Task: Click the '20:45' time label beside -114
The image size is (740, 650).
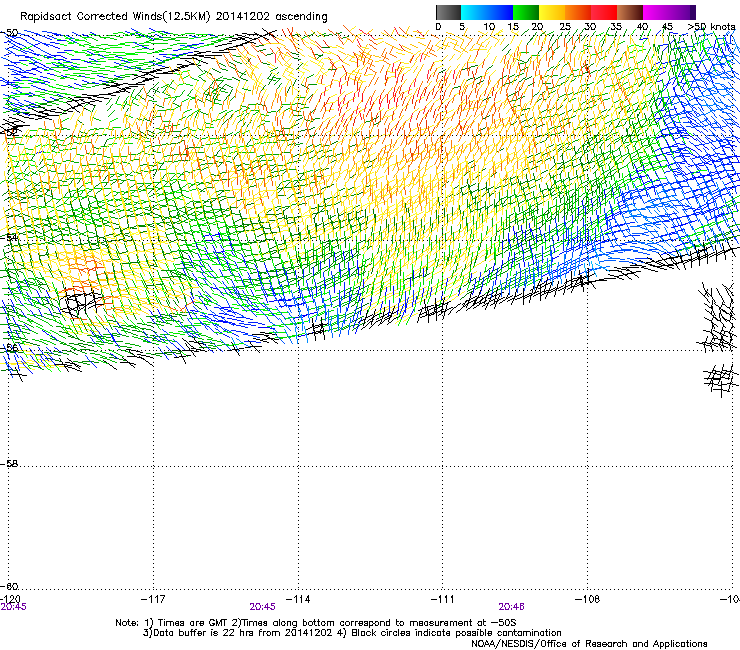Action: point(262,607)
